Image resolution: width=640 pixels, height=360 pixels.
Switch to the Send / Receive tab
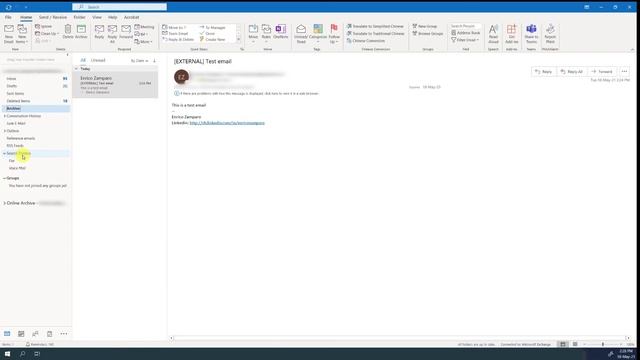point(53,17)
